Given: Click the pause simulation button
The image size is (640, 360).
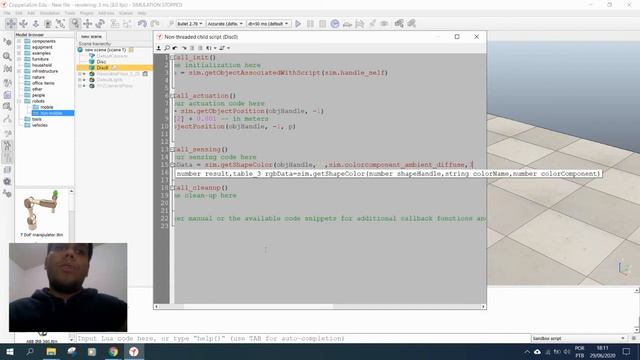Looking at the screenshot, I should tap(310, 24).
